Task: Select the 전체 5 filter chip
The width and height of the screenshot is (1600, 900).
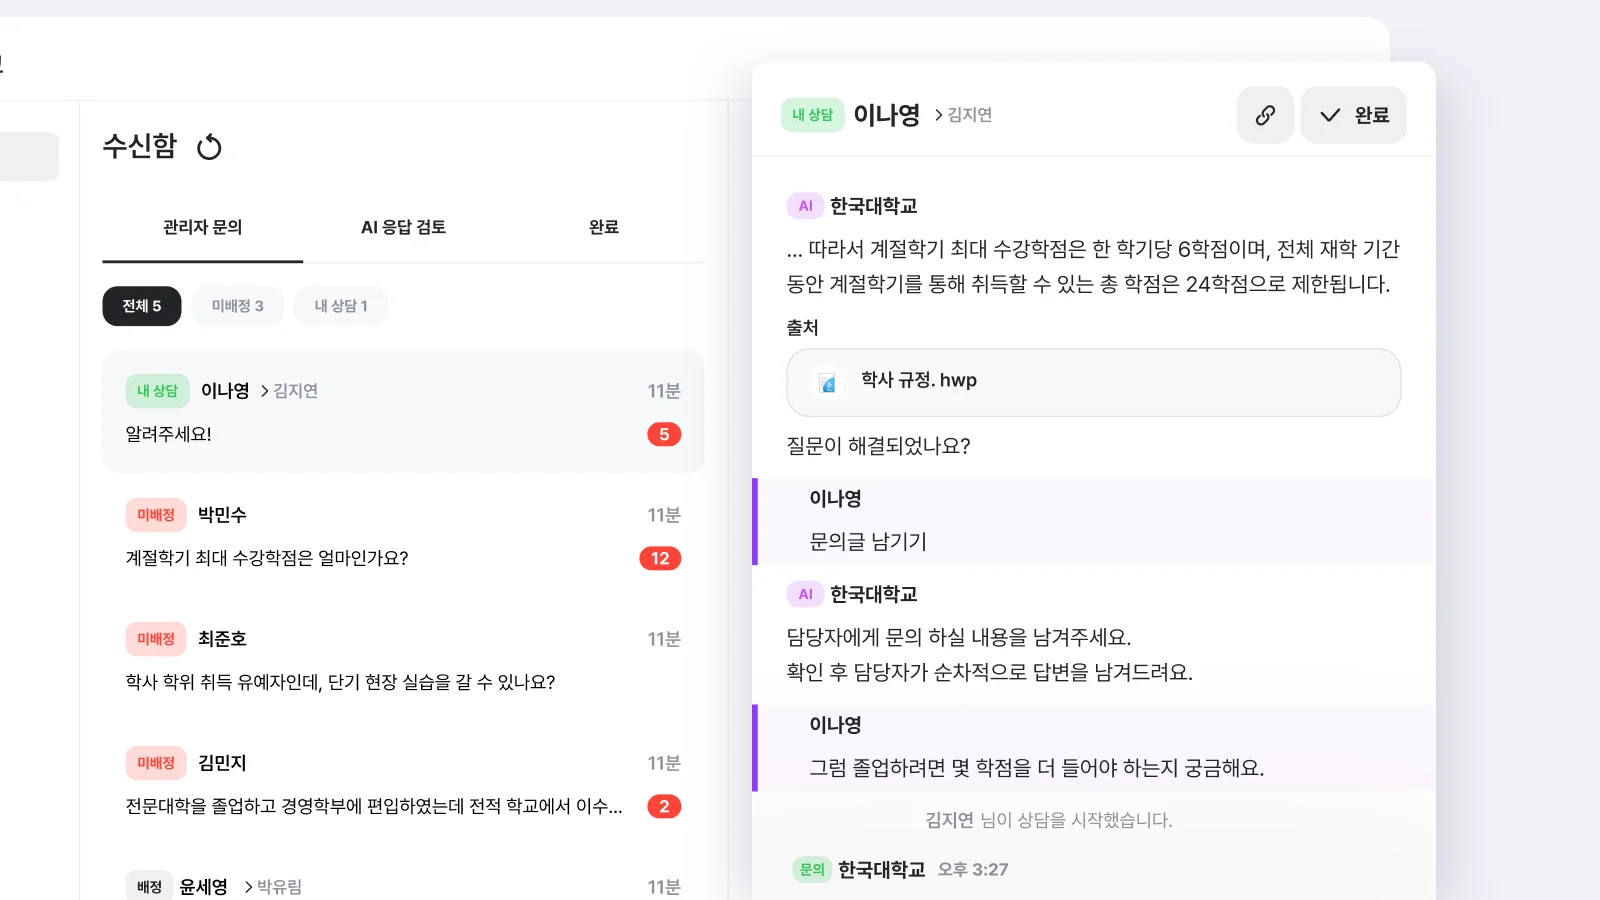Action: [x=142, y=306]
